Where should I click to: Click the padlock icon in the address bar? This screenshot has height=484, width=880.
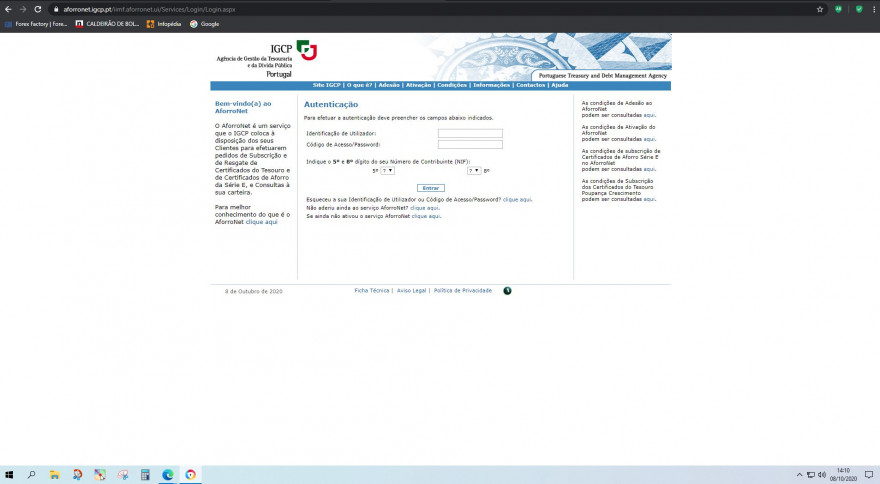coord(56,9)
